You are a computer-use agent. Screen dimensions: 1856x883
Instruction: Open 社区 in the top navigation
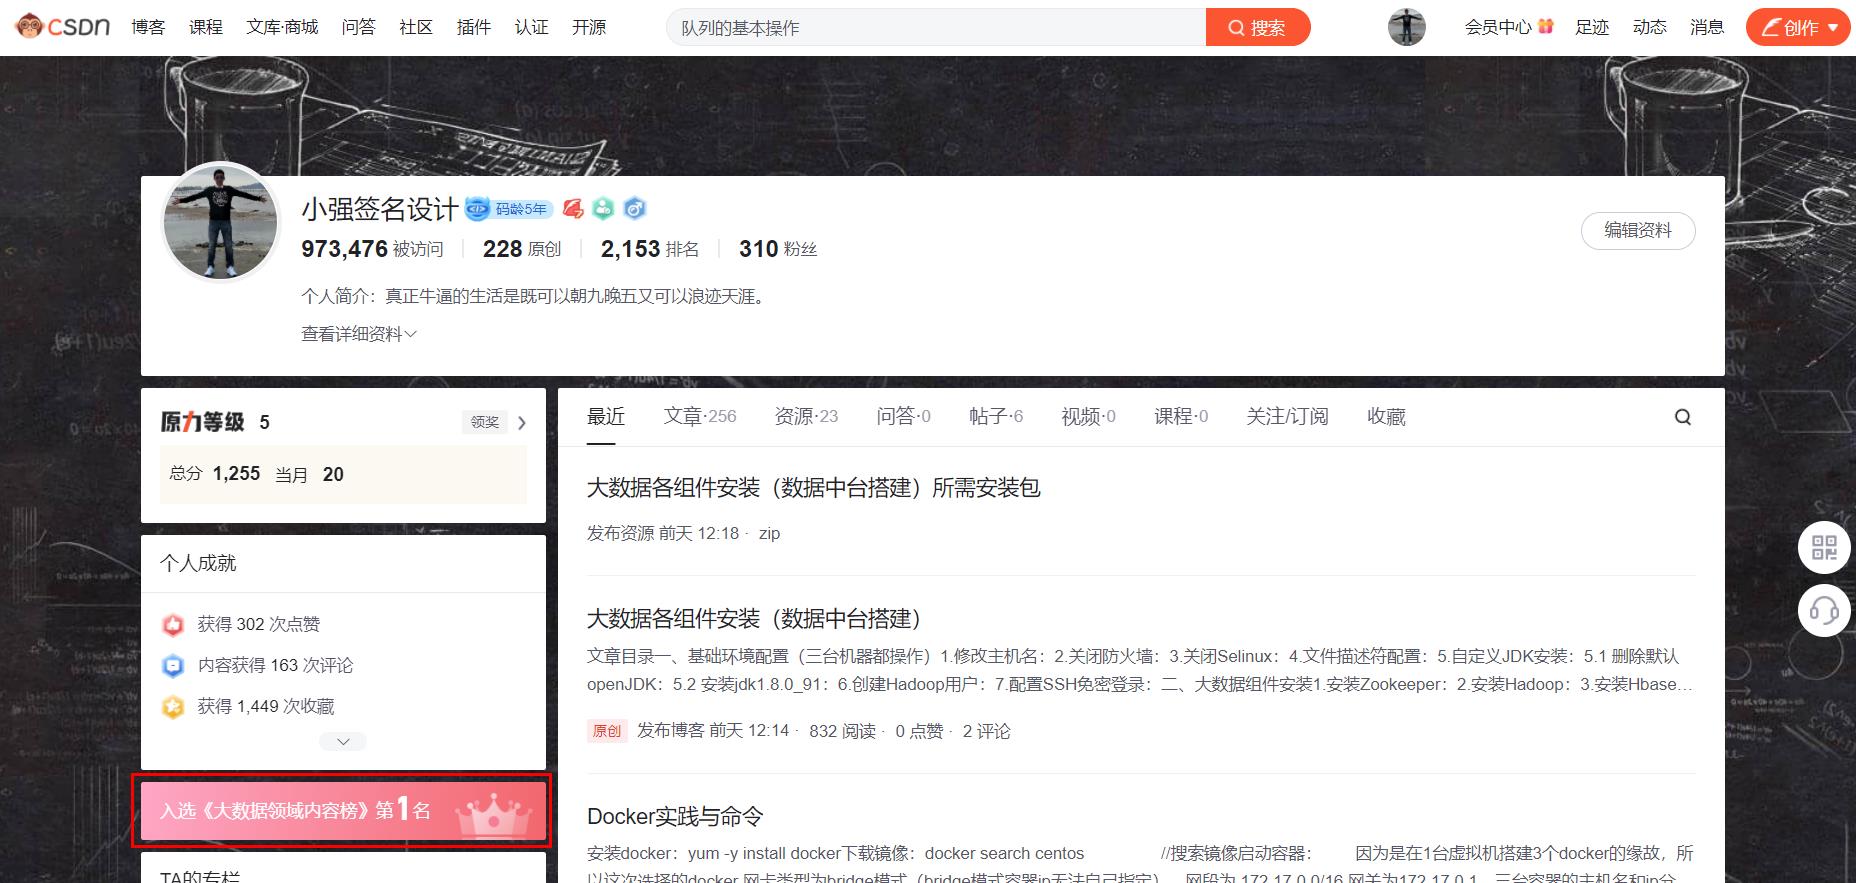(416, 27)
